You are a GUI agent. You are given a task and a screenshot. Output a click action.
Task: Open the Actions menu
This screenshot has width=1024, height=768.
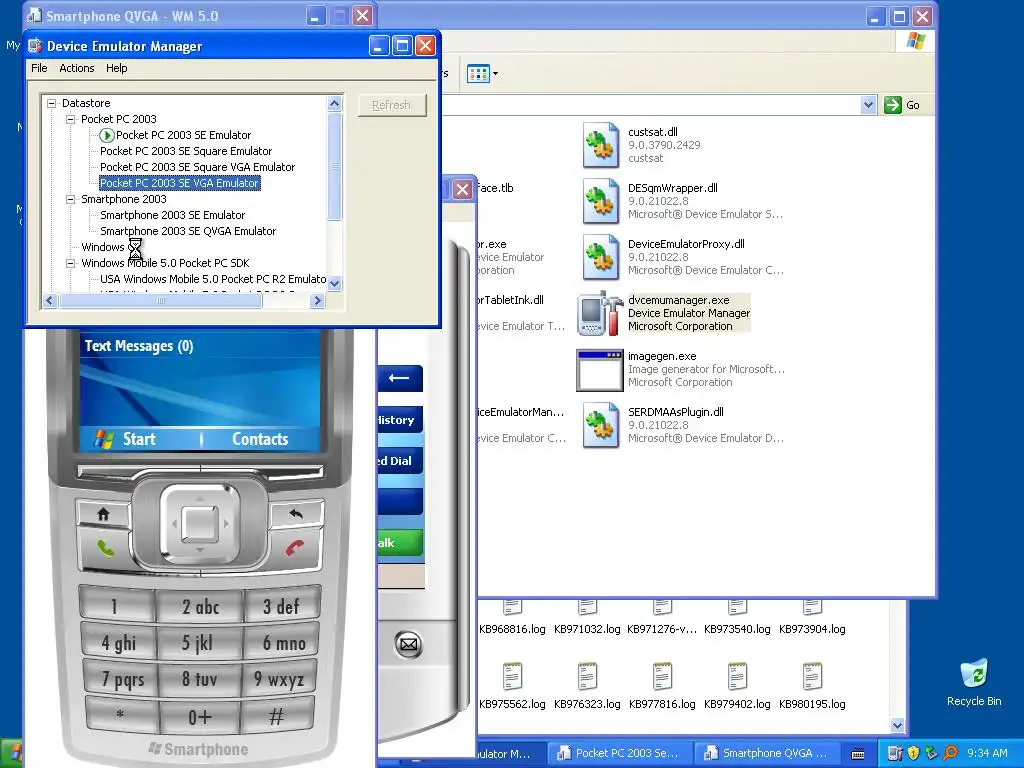tap(76, 68)
